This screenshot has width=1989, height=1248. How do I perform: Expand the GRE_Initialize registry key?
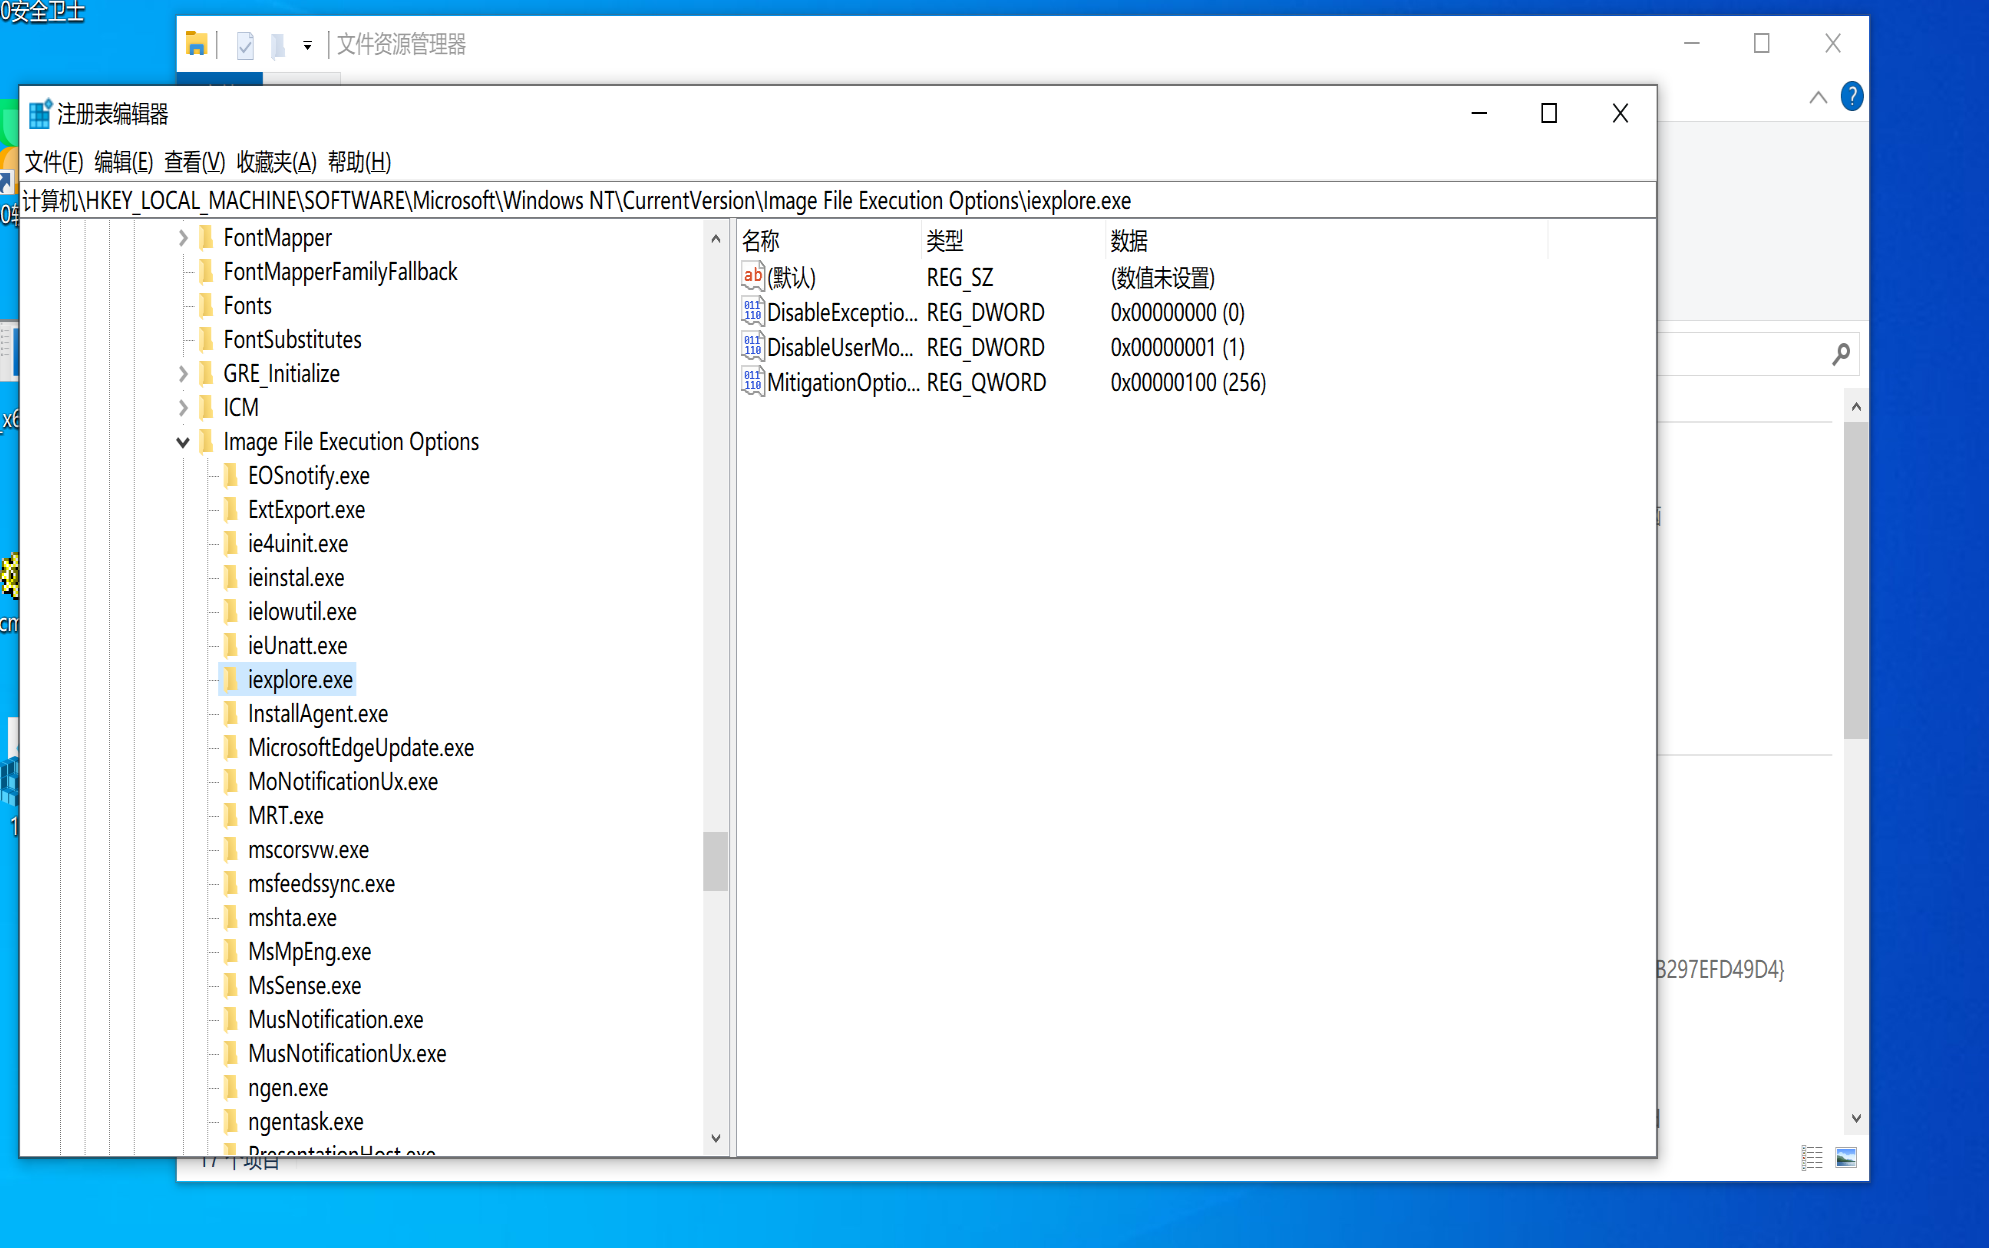pos(183,374)
